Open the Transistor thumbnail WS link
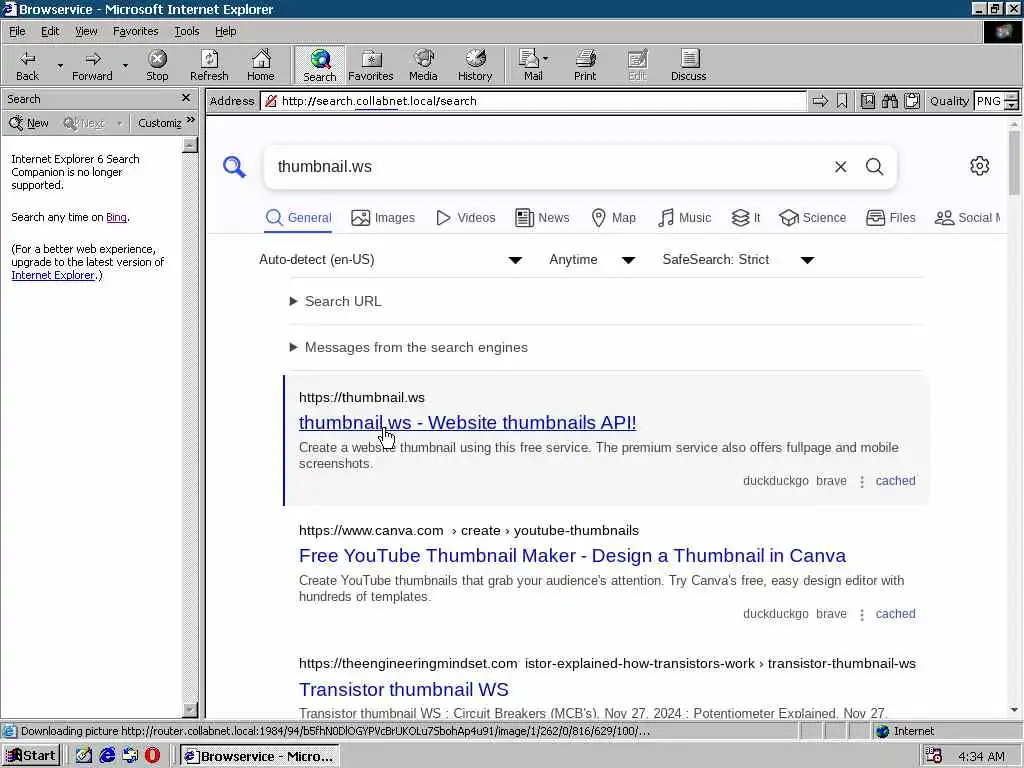Image resolution: width=1024 pixels, height=768 pixels. pyautogui.click(x=404, y=690)
